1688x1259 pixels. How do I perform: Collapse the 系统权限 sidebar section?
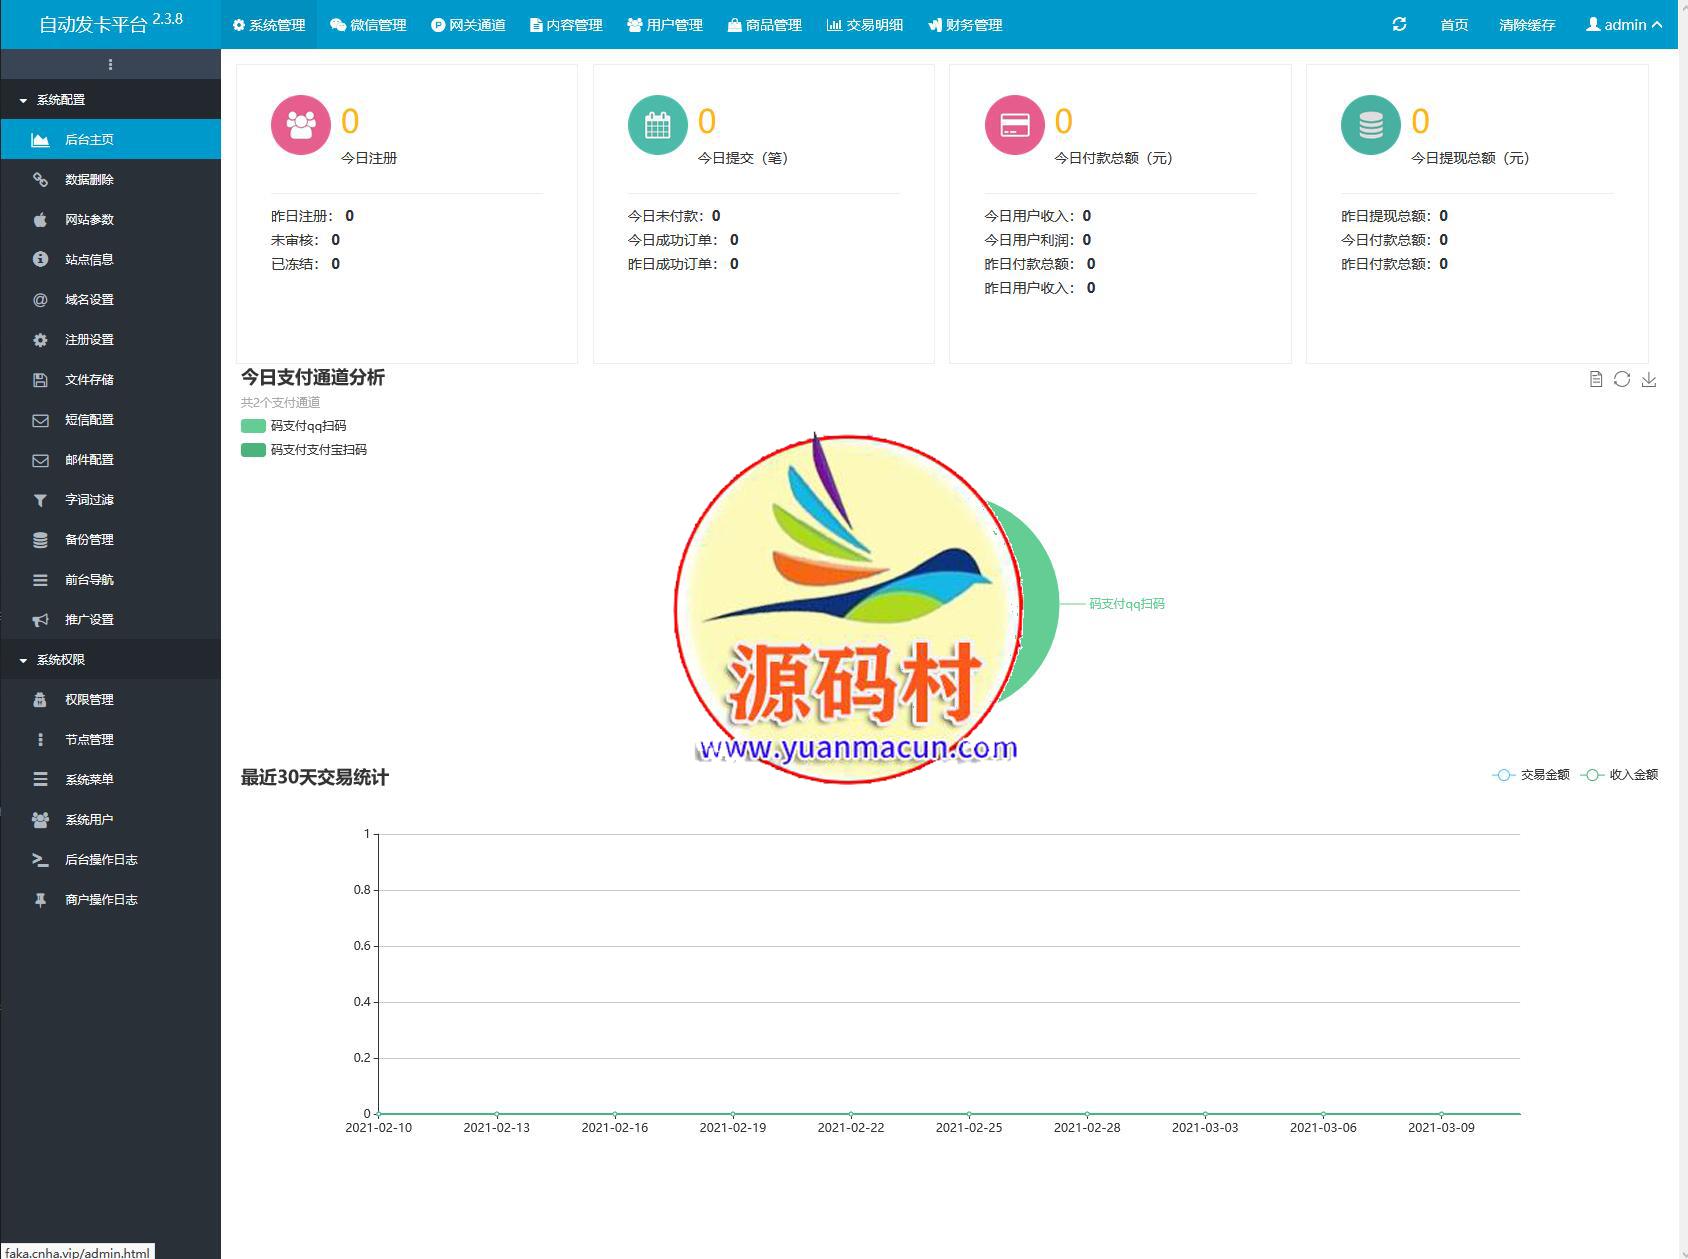pos(60,660)
